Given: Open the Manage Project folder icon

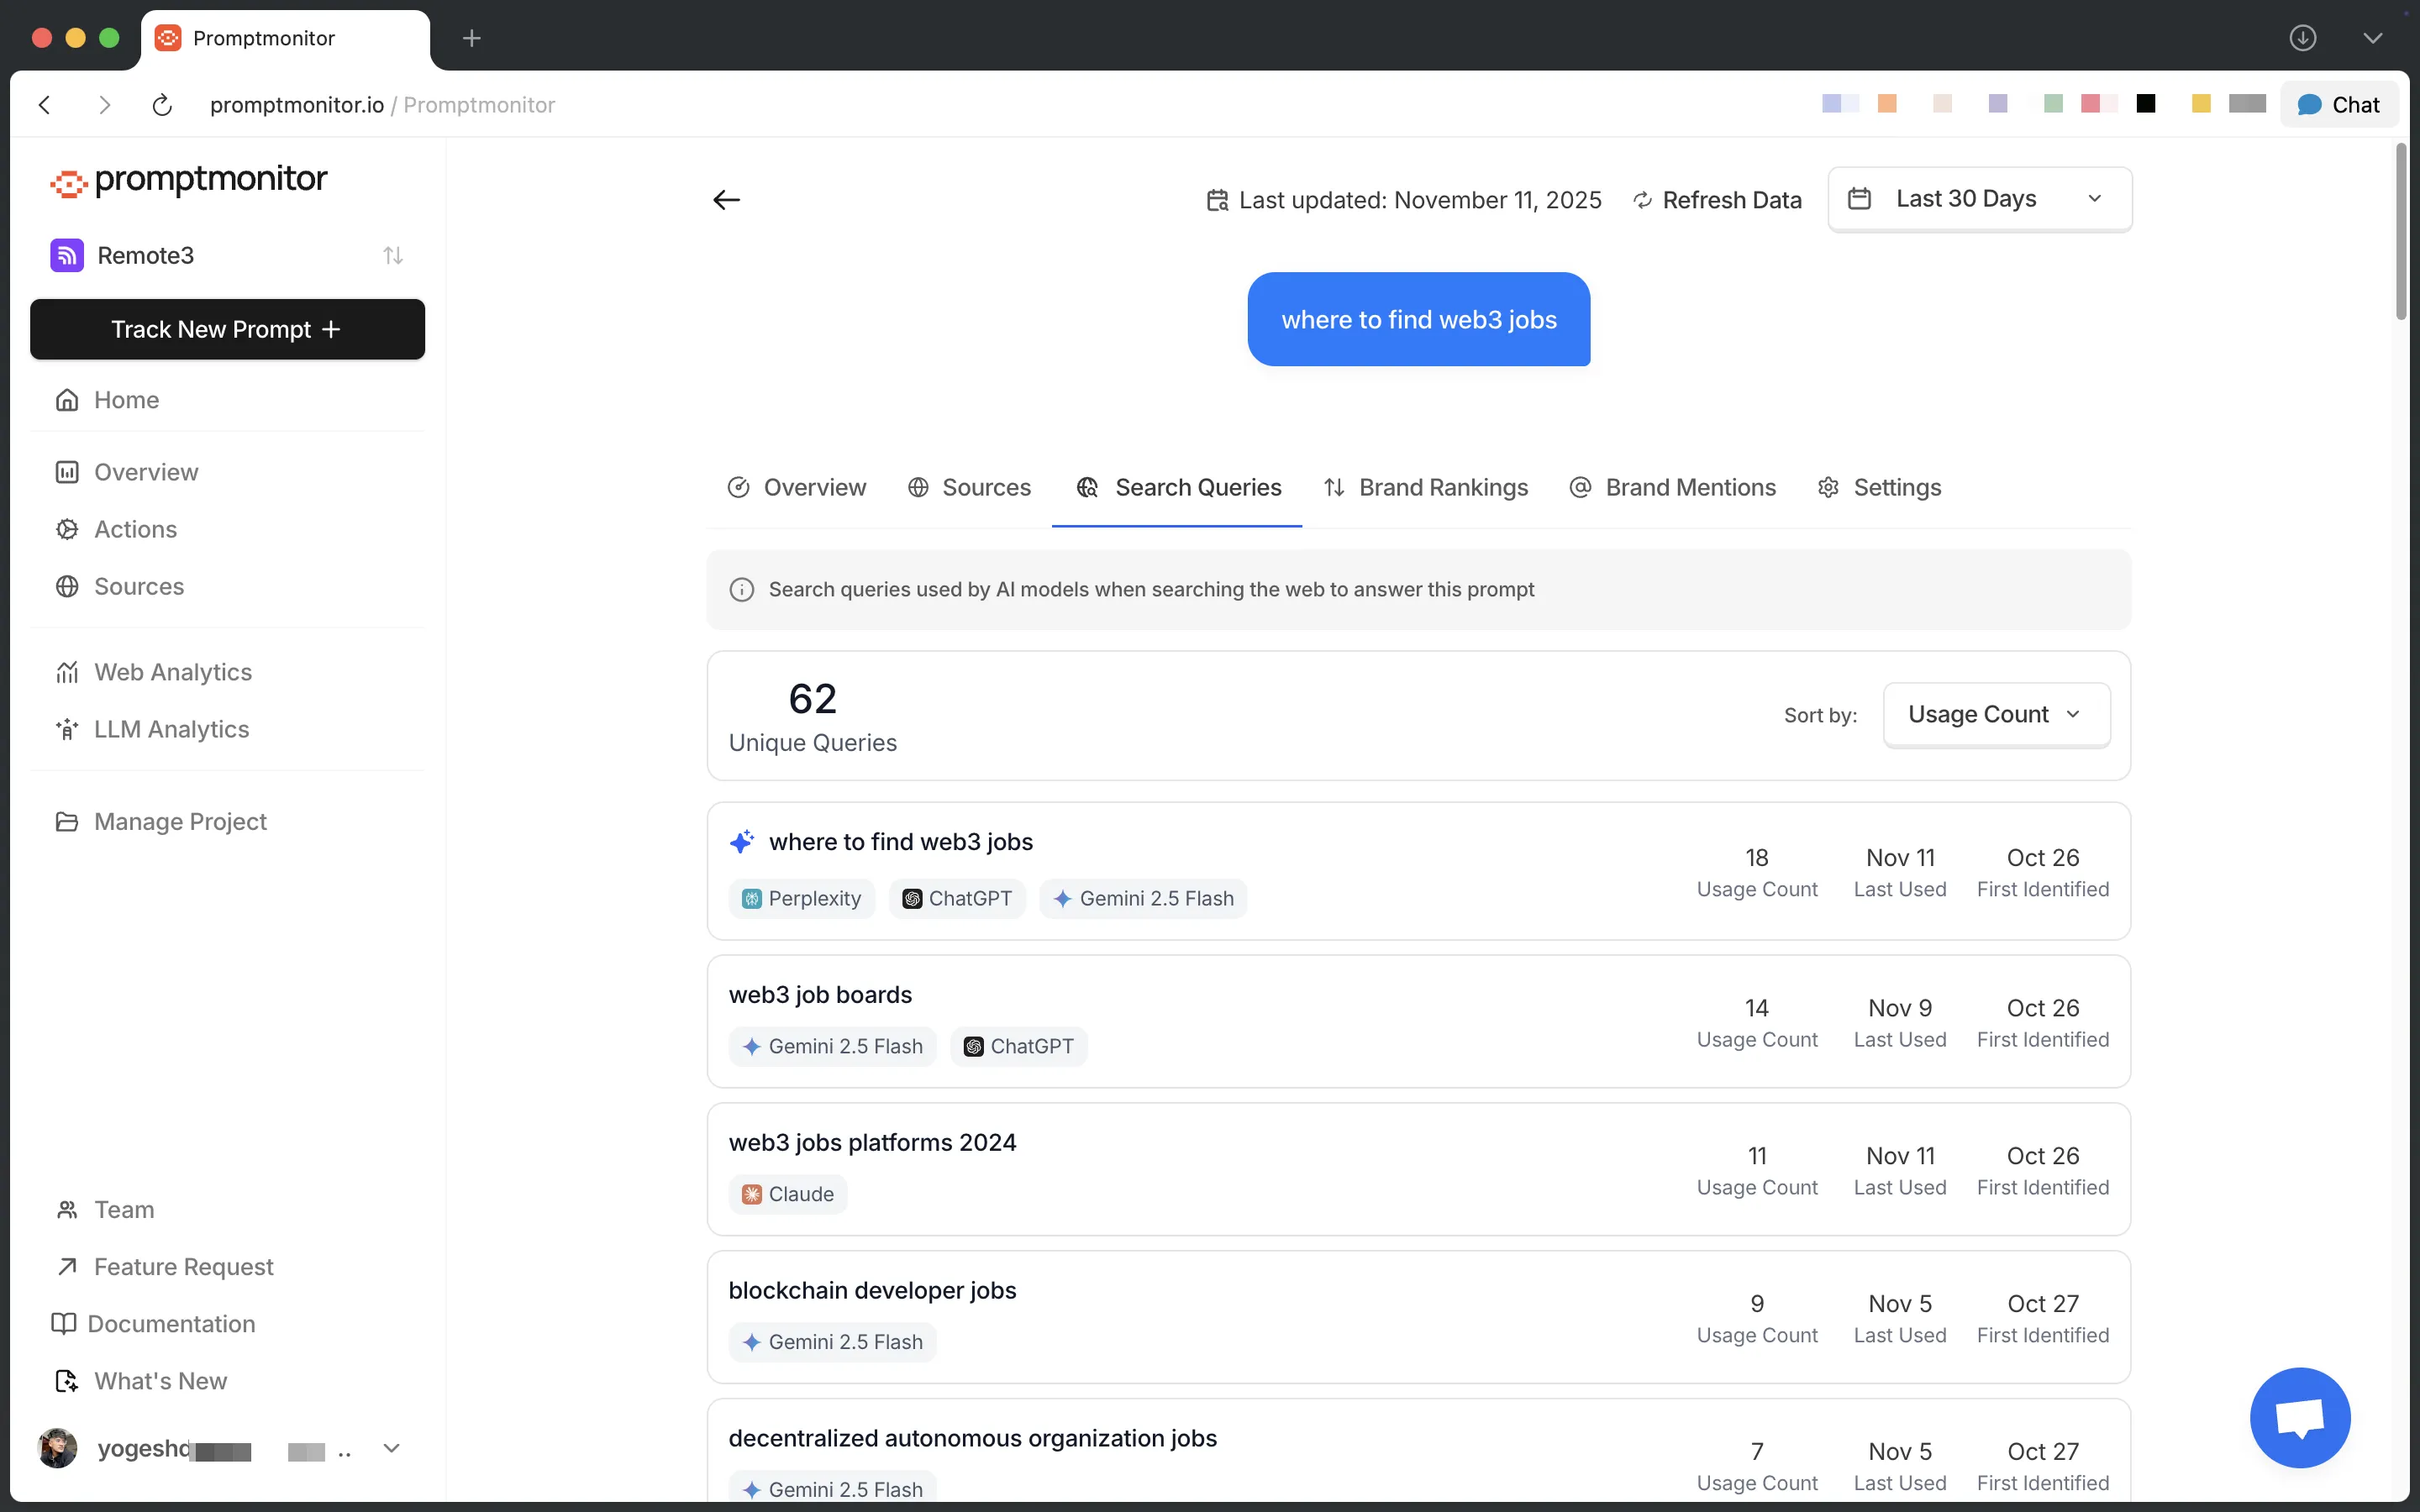Looking at the screenshot, I should pos(67,821).
